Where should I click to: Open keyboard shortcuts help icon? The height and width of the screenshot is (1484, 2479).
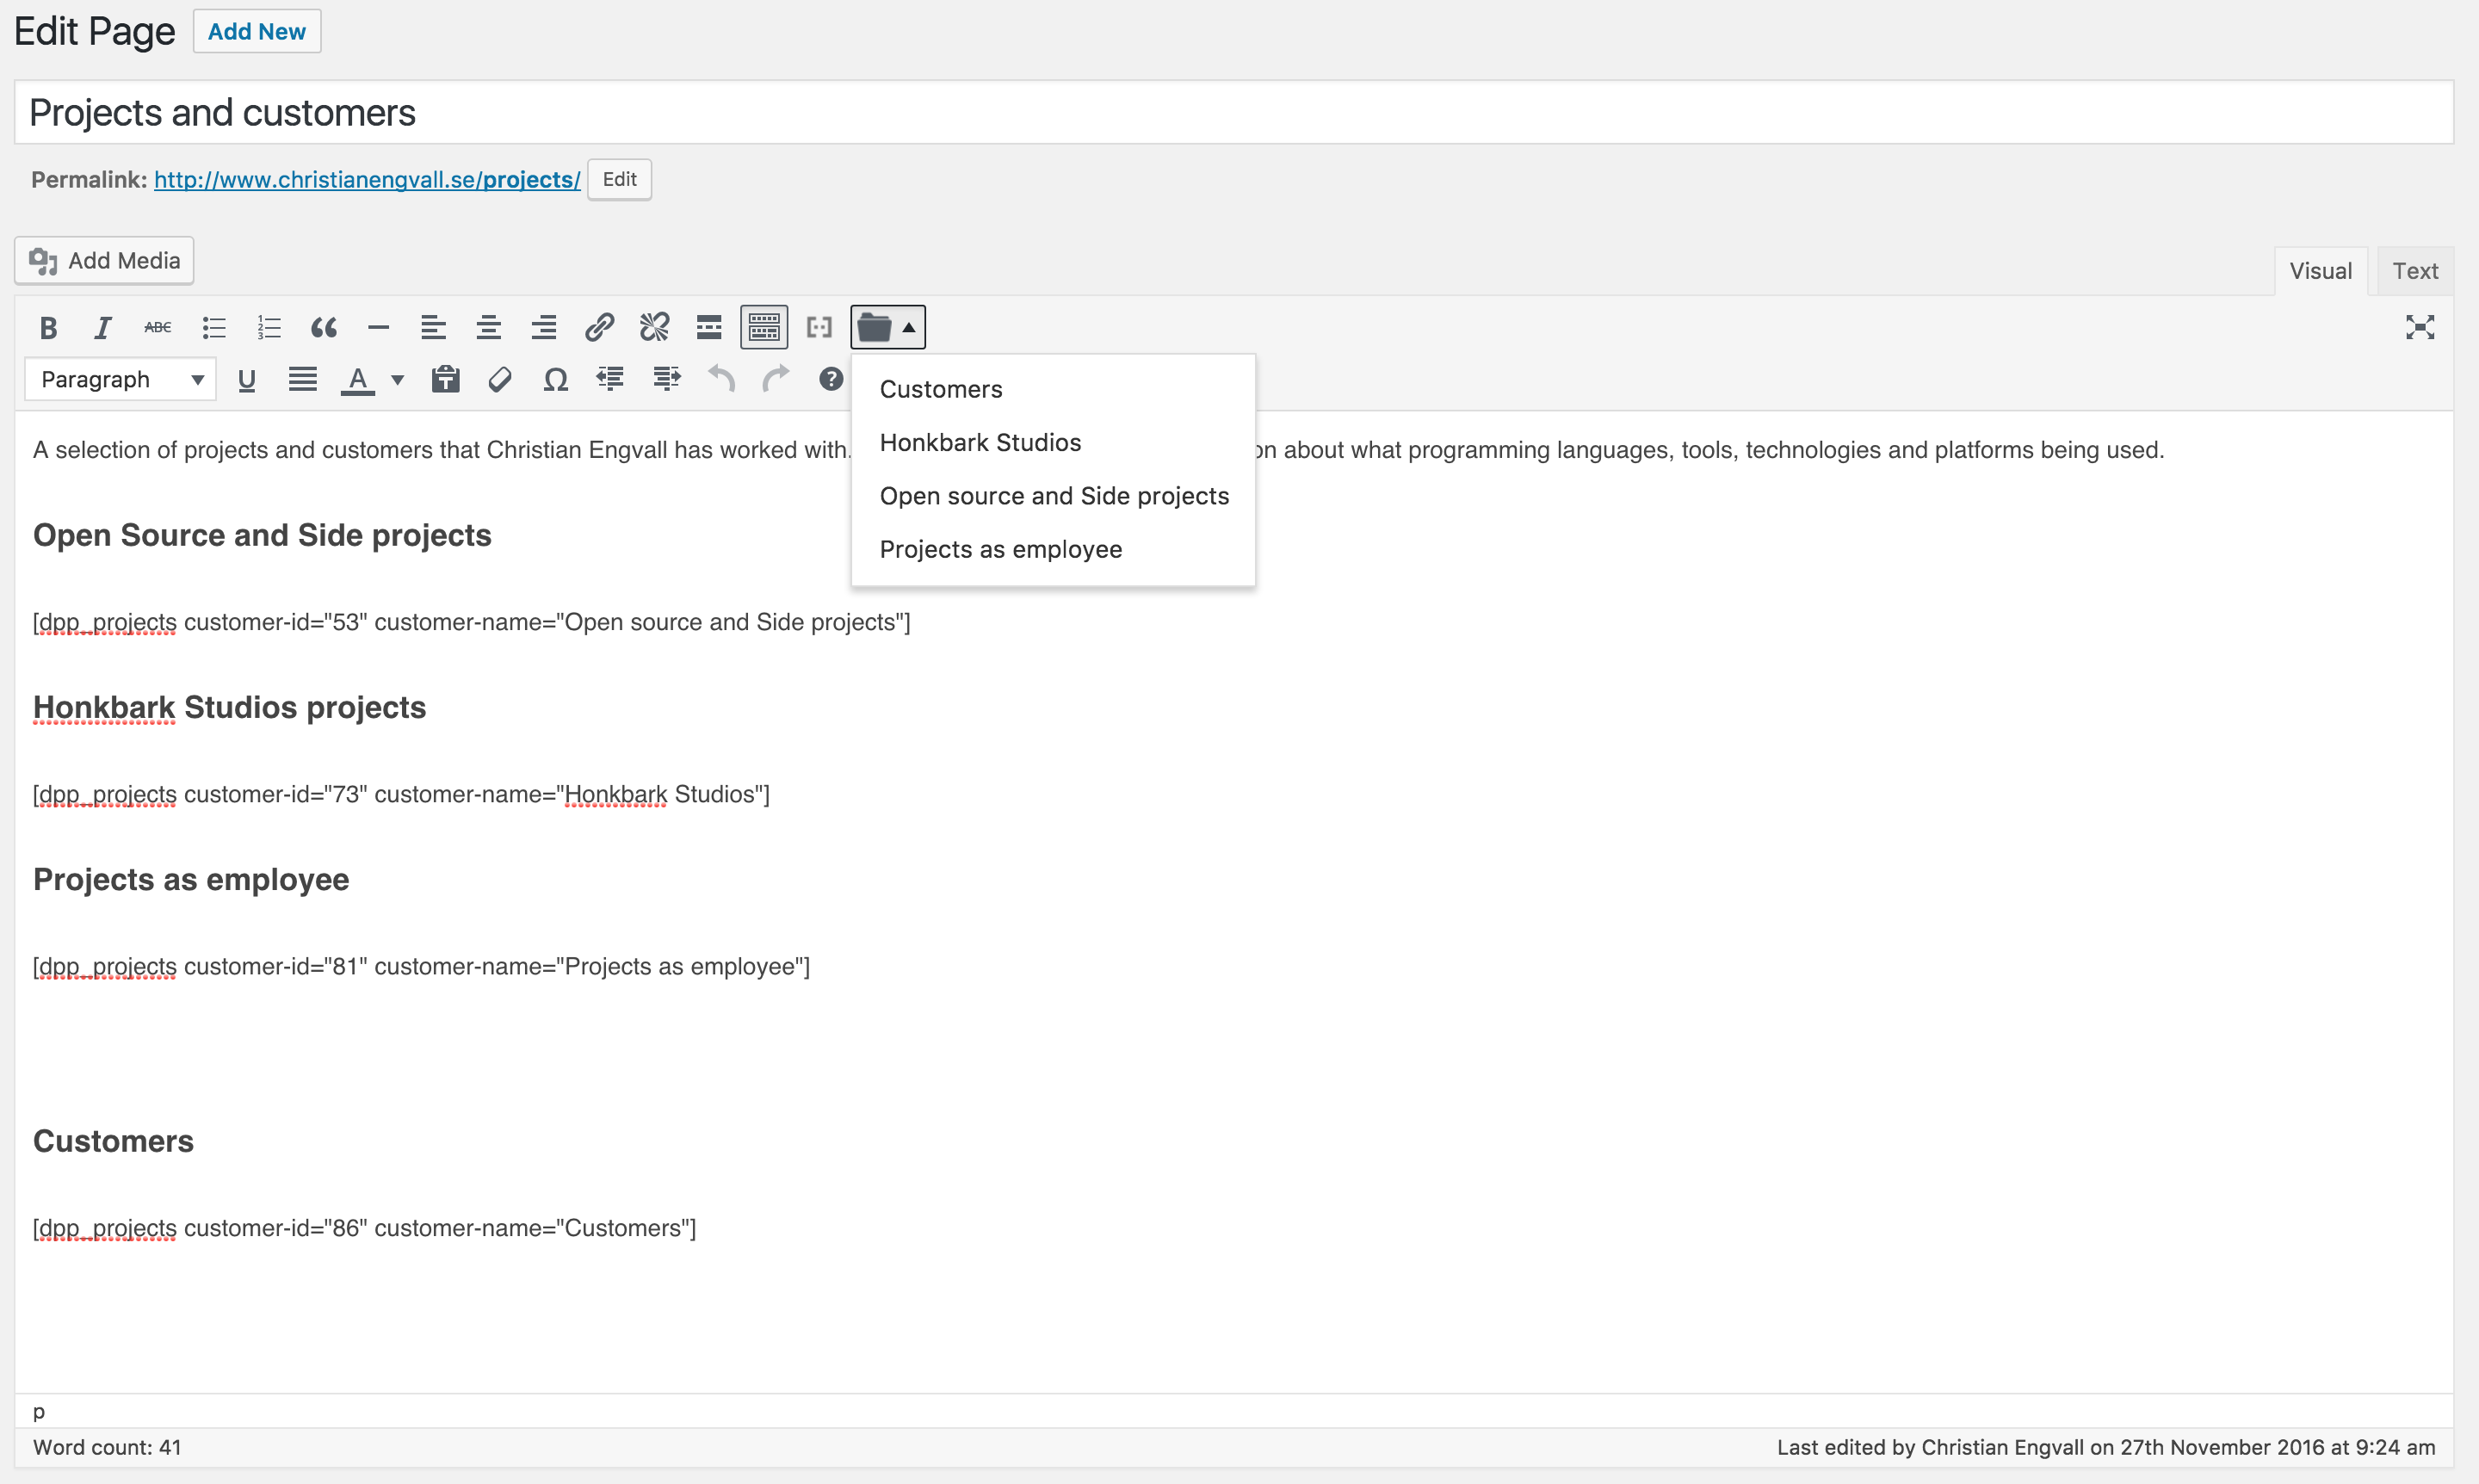(830, 380)
